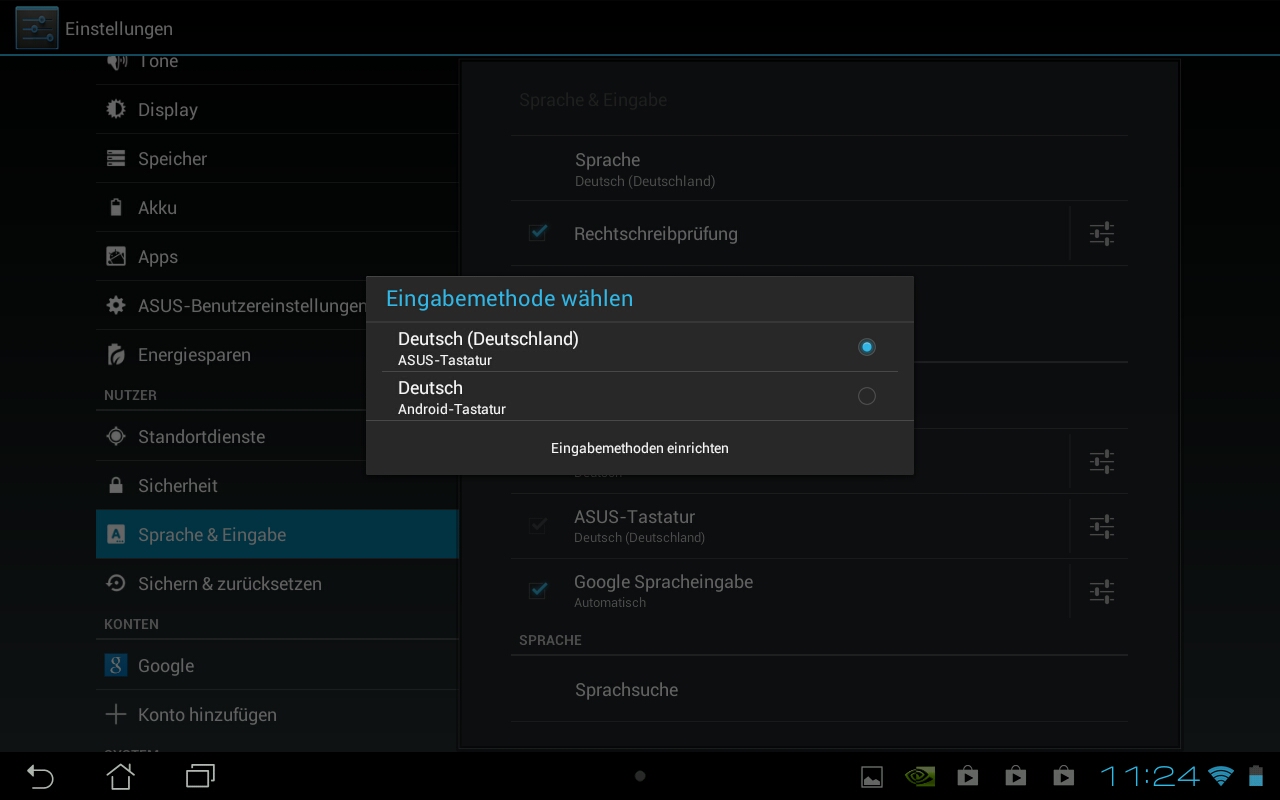Screen dimensions: 1280x800
Task: Open Sichern & zurücksetzen in sidebar
Action: click(x=229, y=584)
